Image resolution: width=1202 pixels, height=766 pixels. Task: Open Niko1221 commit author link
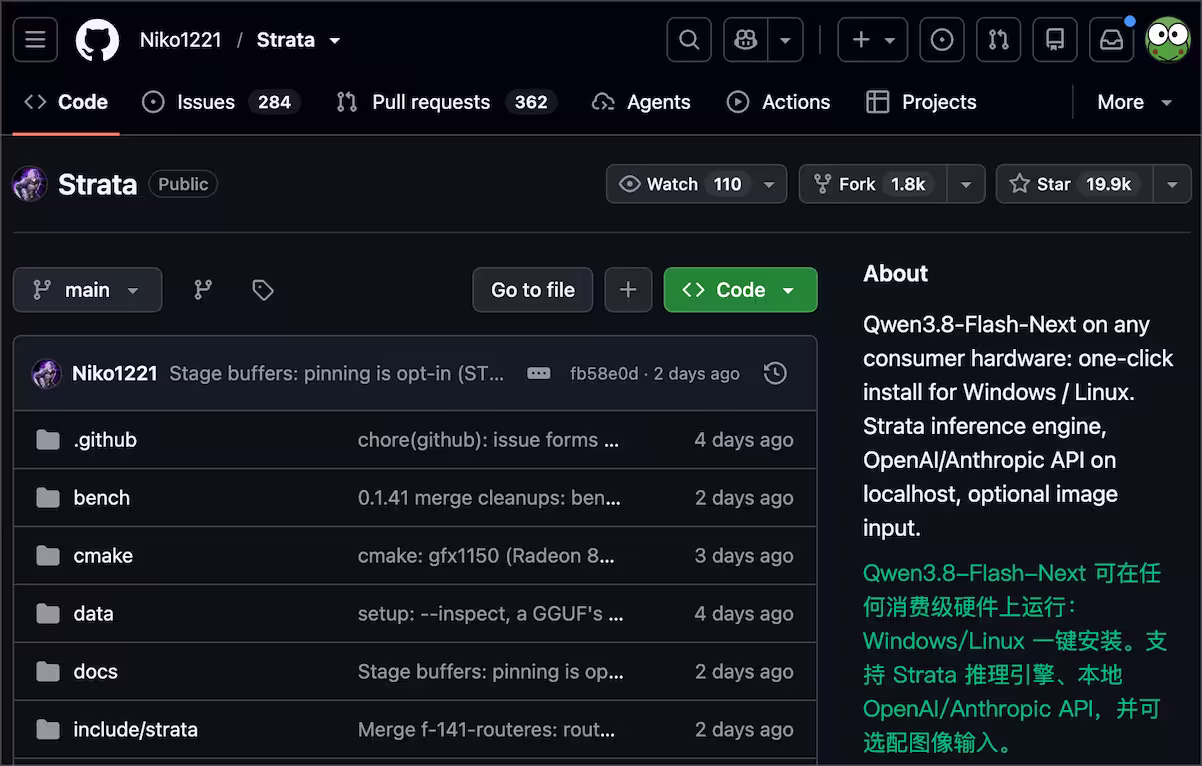tap(115, 373)
